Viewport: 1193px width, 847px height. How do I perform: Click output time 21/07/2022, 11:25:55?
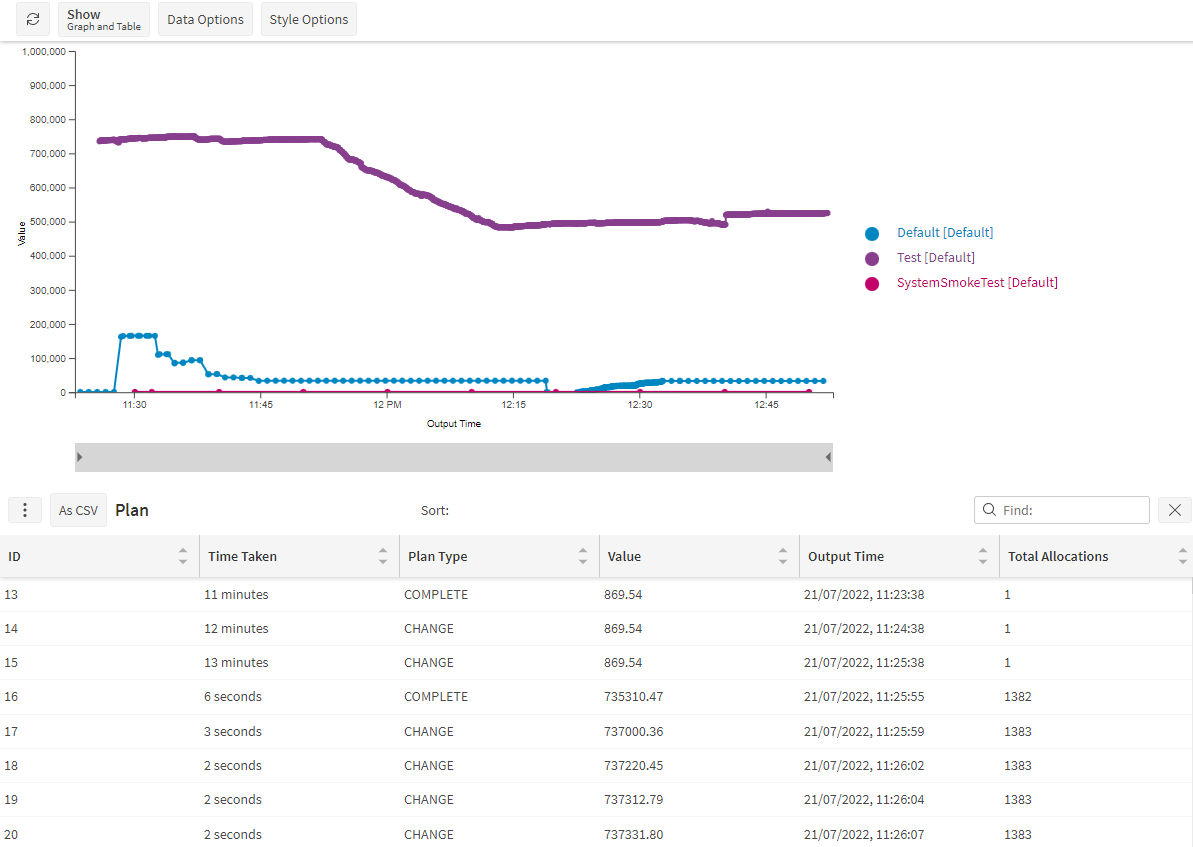pos(864,697)
